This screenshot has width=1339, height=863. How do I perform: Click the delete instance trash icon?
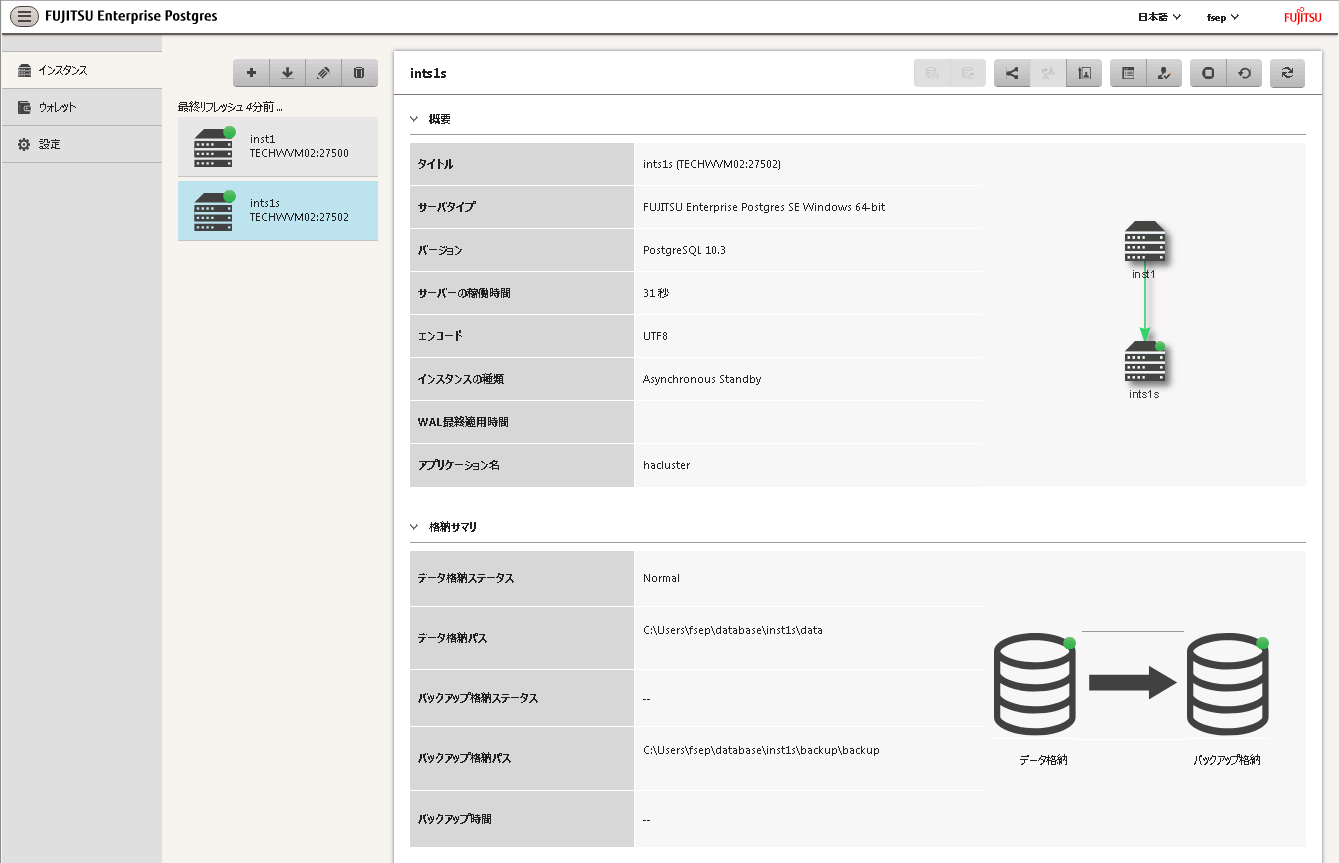[359, 73]
